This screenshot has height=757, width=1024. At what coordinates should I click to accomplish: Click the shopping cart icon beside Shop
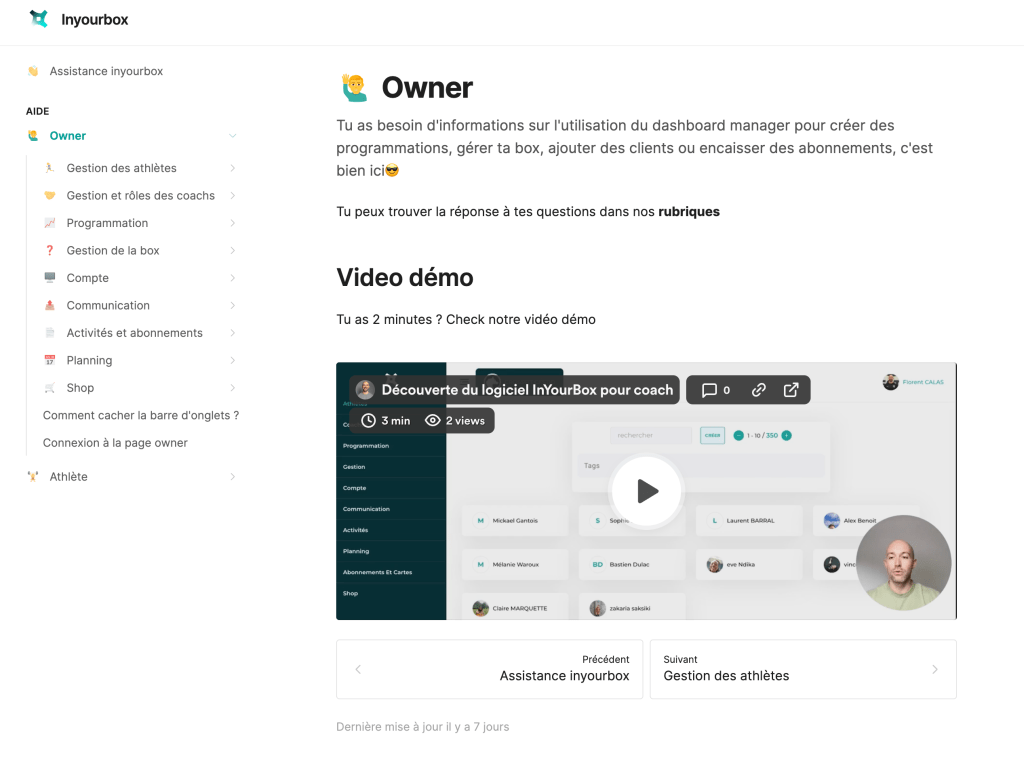tap(50, 388)
